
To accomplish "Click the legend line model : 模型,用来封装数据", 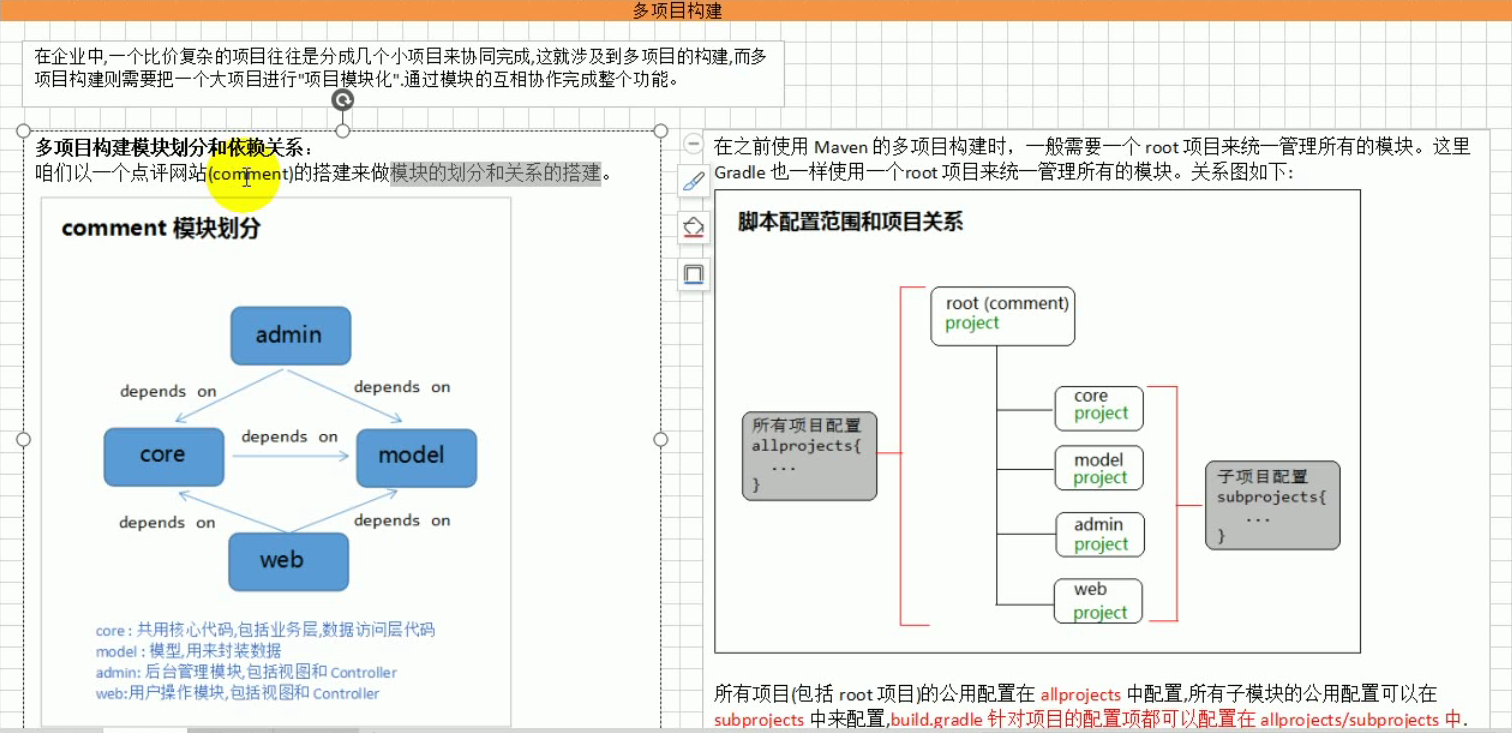I will click(189, 651).
